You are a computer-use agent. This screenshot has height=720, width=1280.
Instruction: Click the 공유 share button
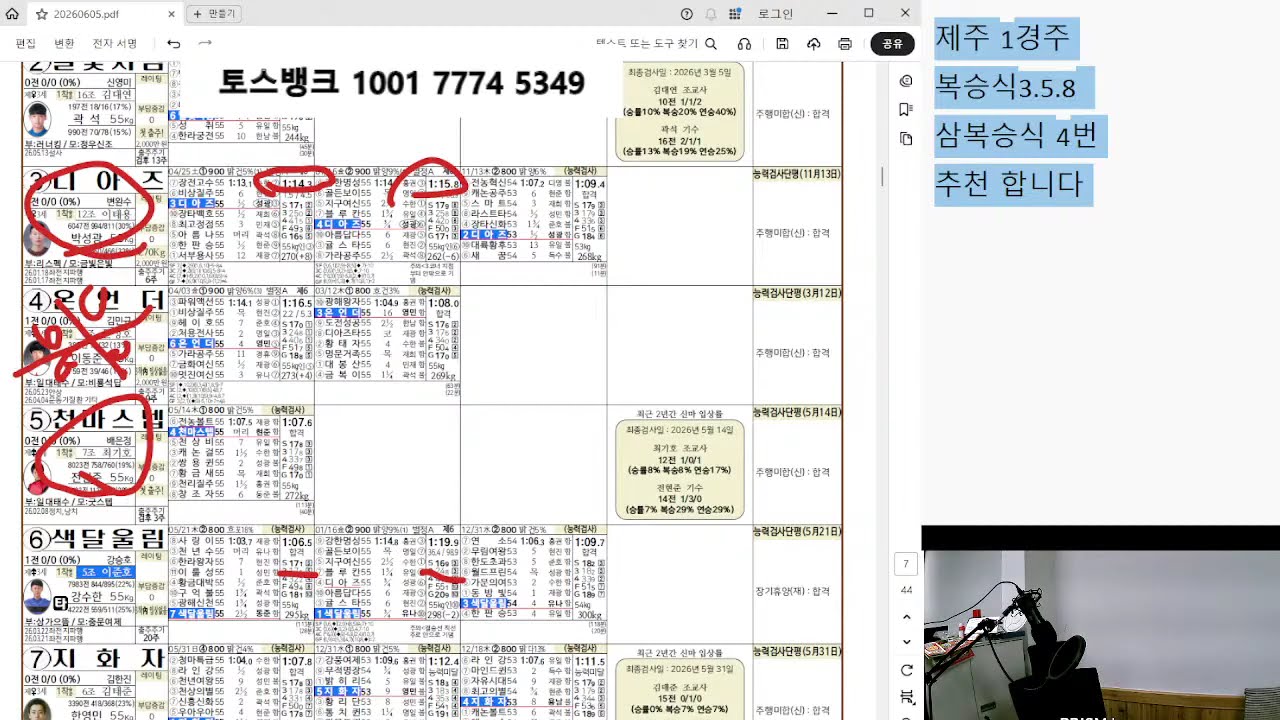point(892,44)
